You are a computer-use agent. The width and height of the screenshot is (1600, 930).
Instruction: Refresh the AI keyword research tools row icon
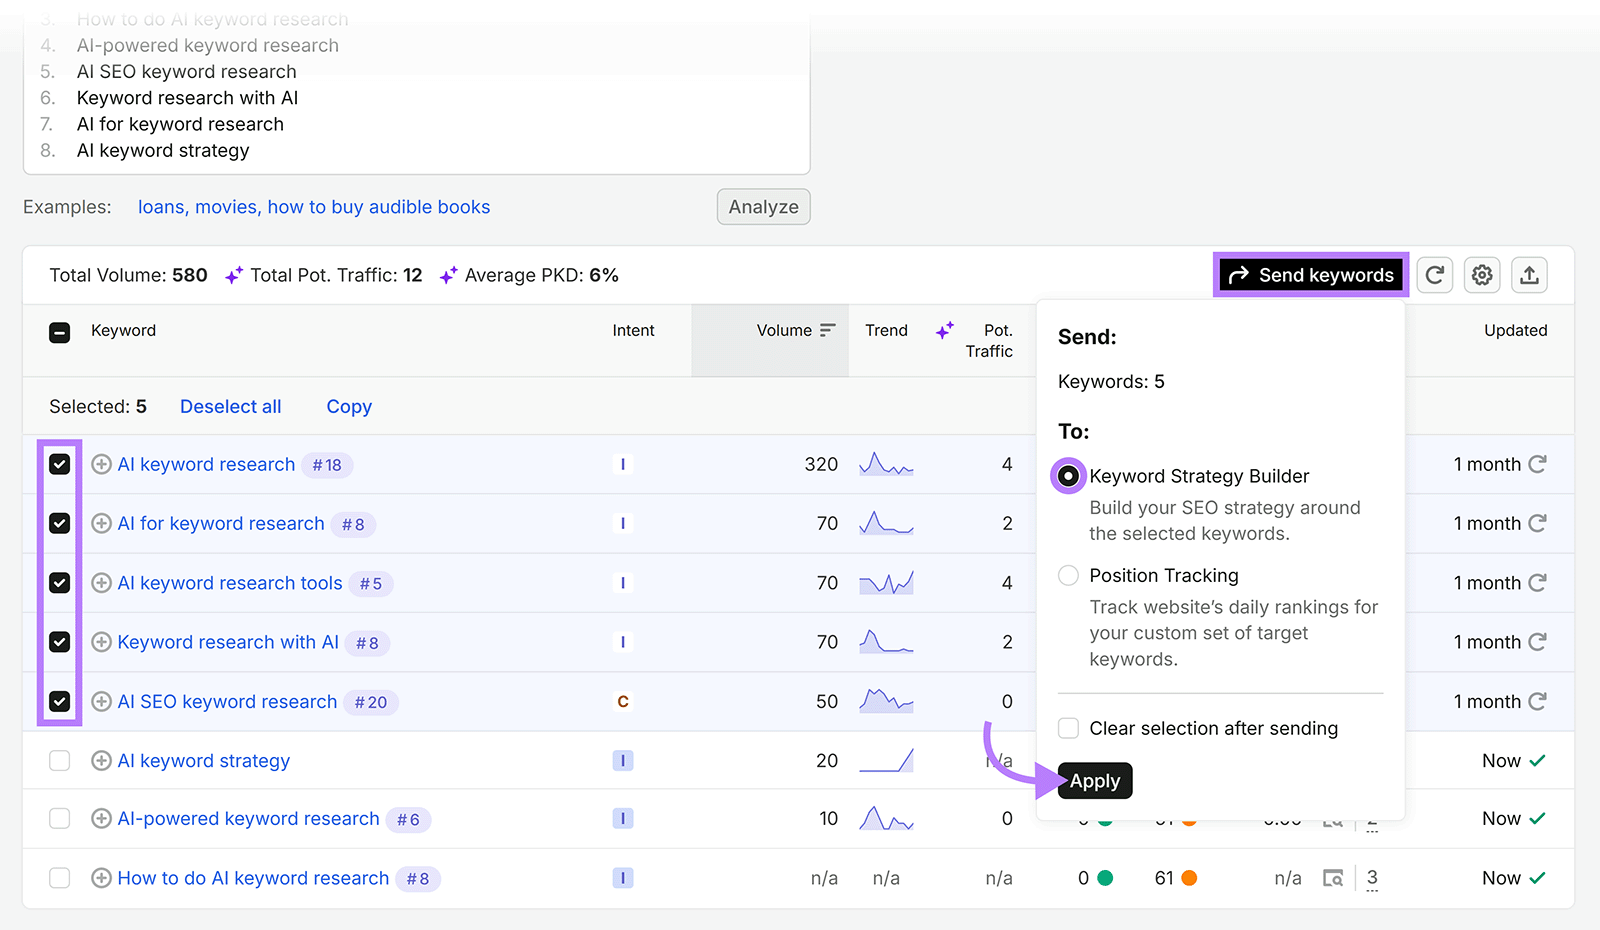click(x=1538, y=583)
